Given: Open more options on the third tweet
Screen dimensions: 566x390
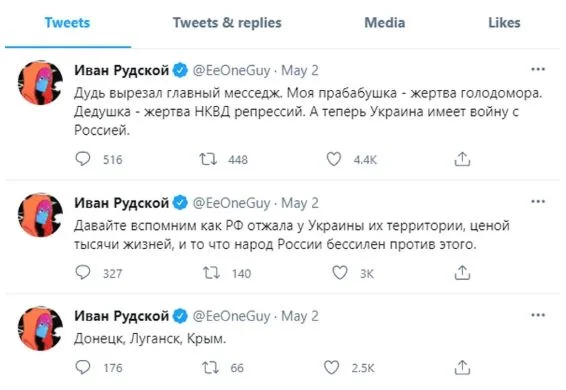Looking at the screenshot, I should (538, 315).
